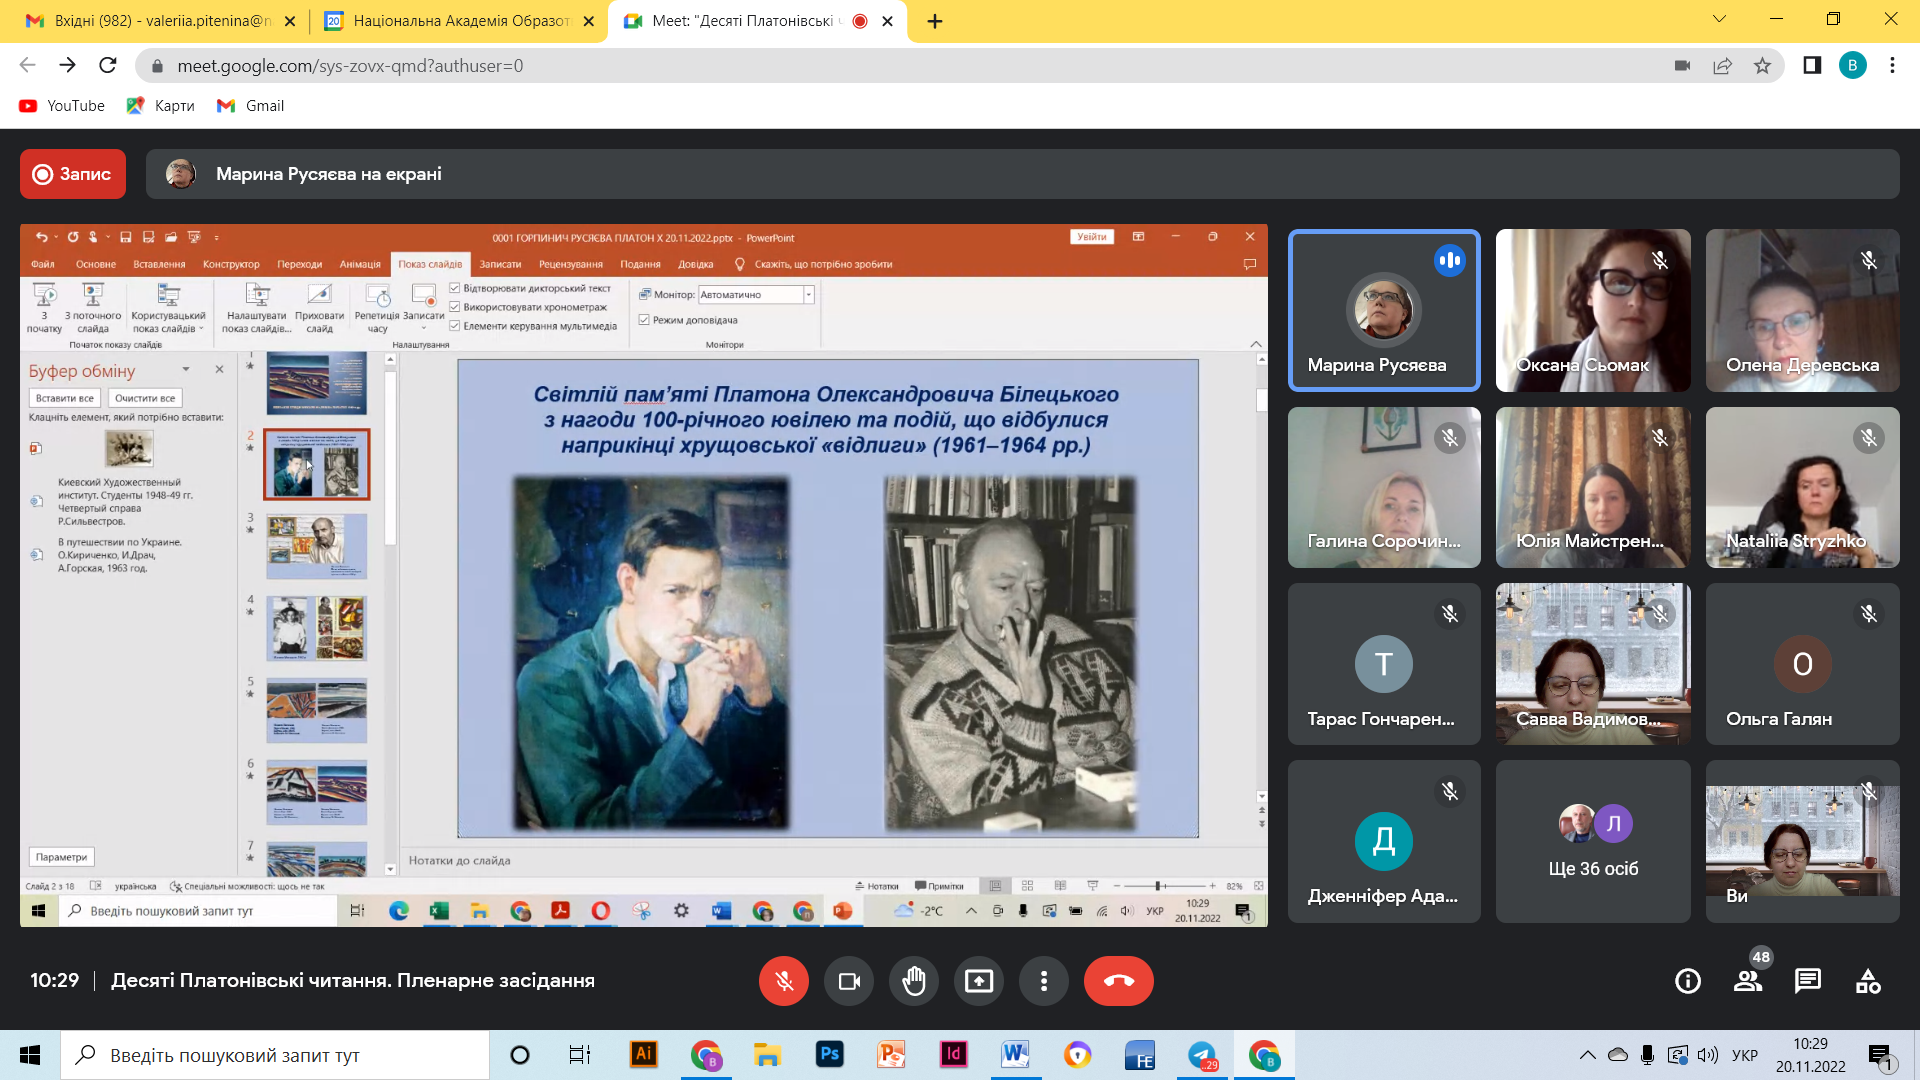This screenshot has width=1920, height=1080.
Task: Open chat with everyone panel
Action: point(1808,981)
